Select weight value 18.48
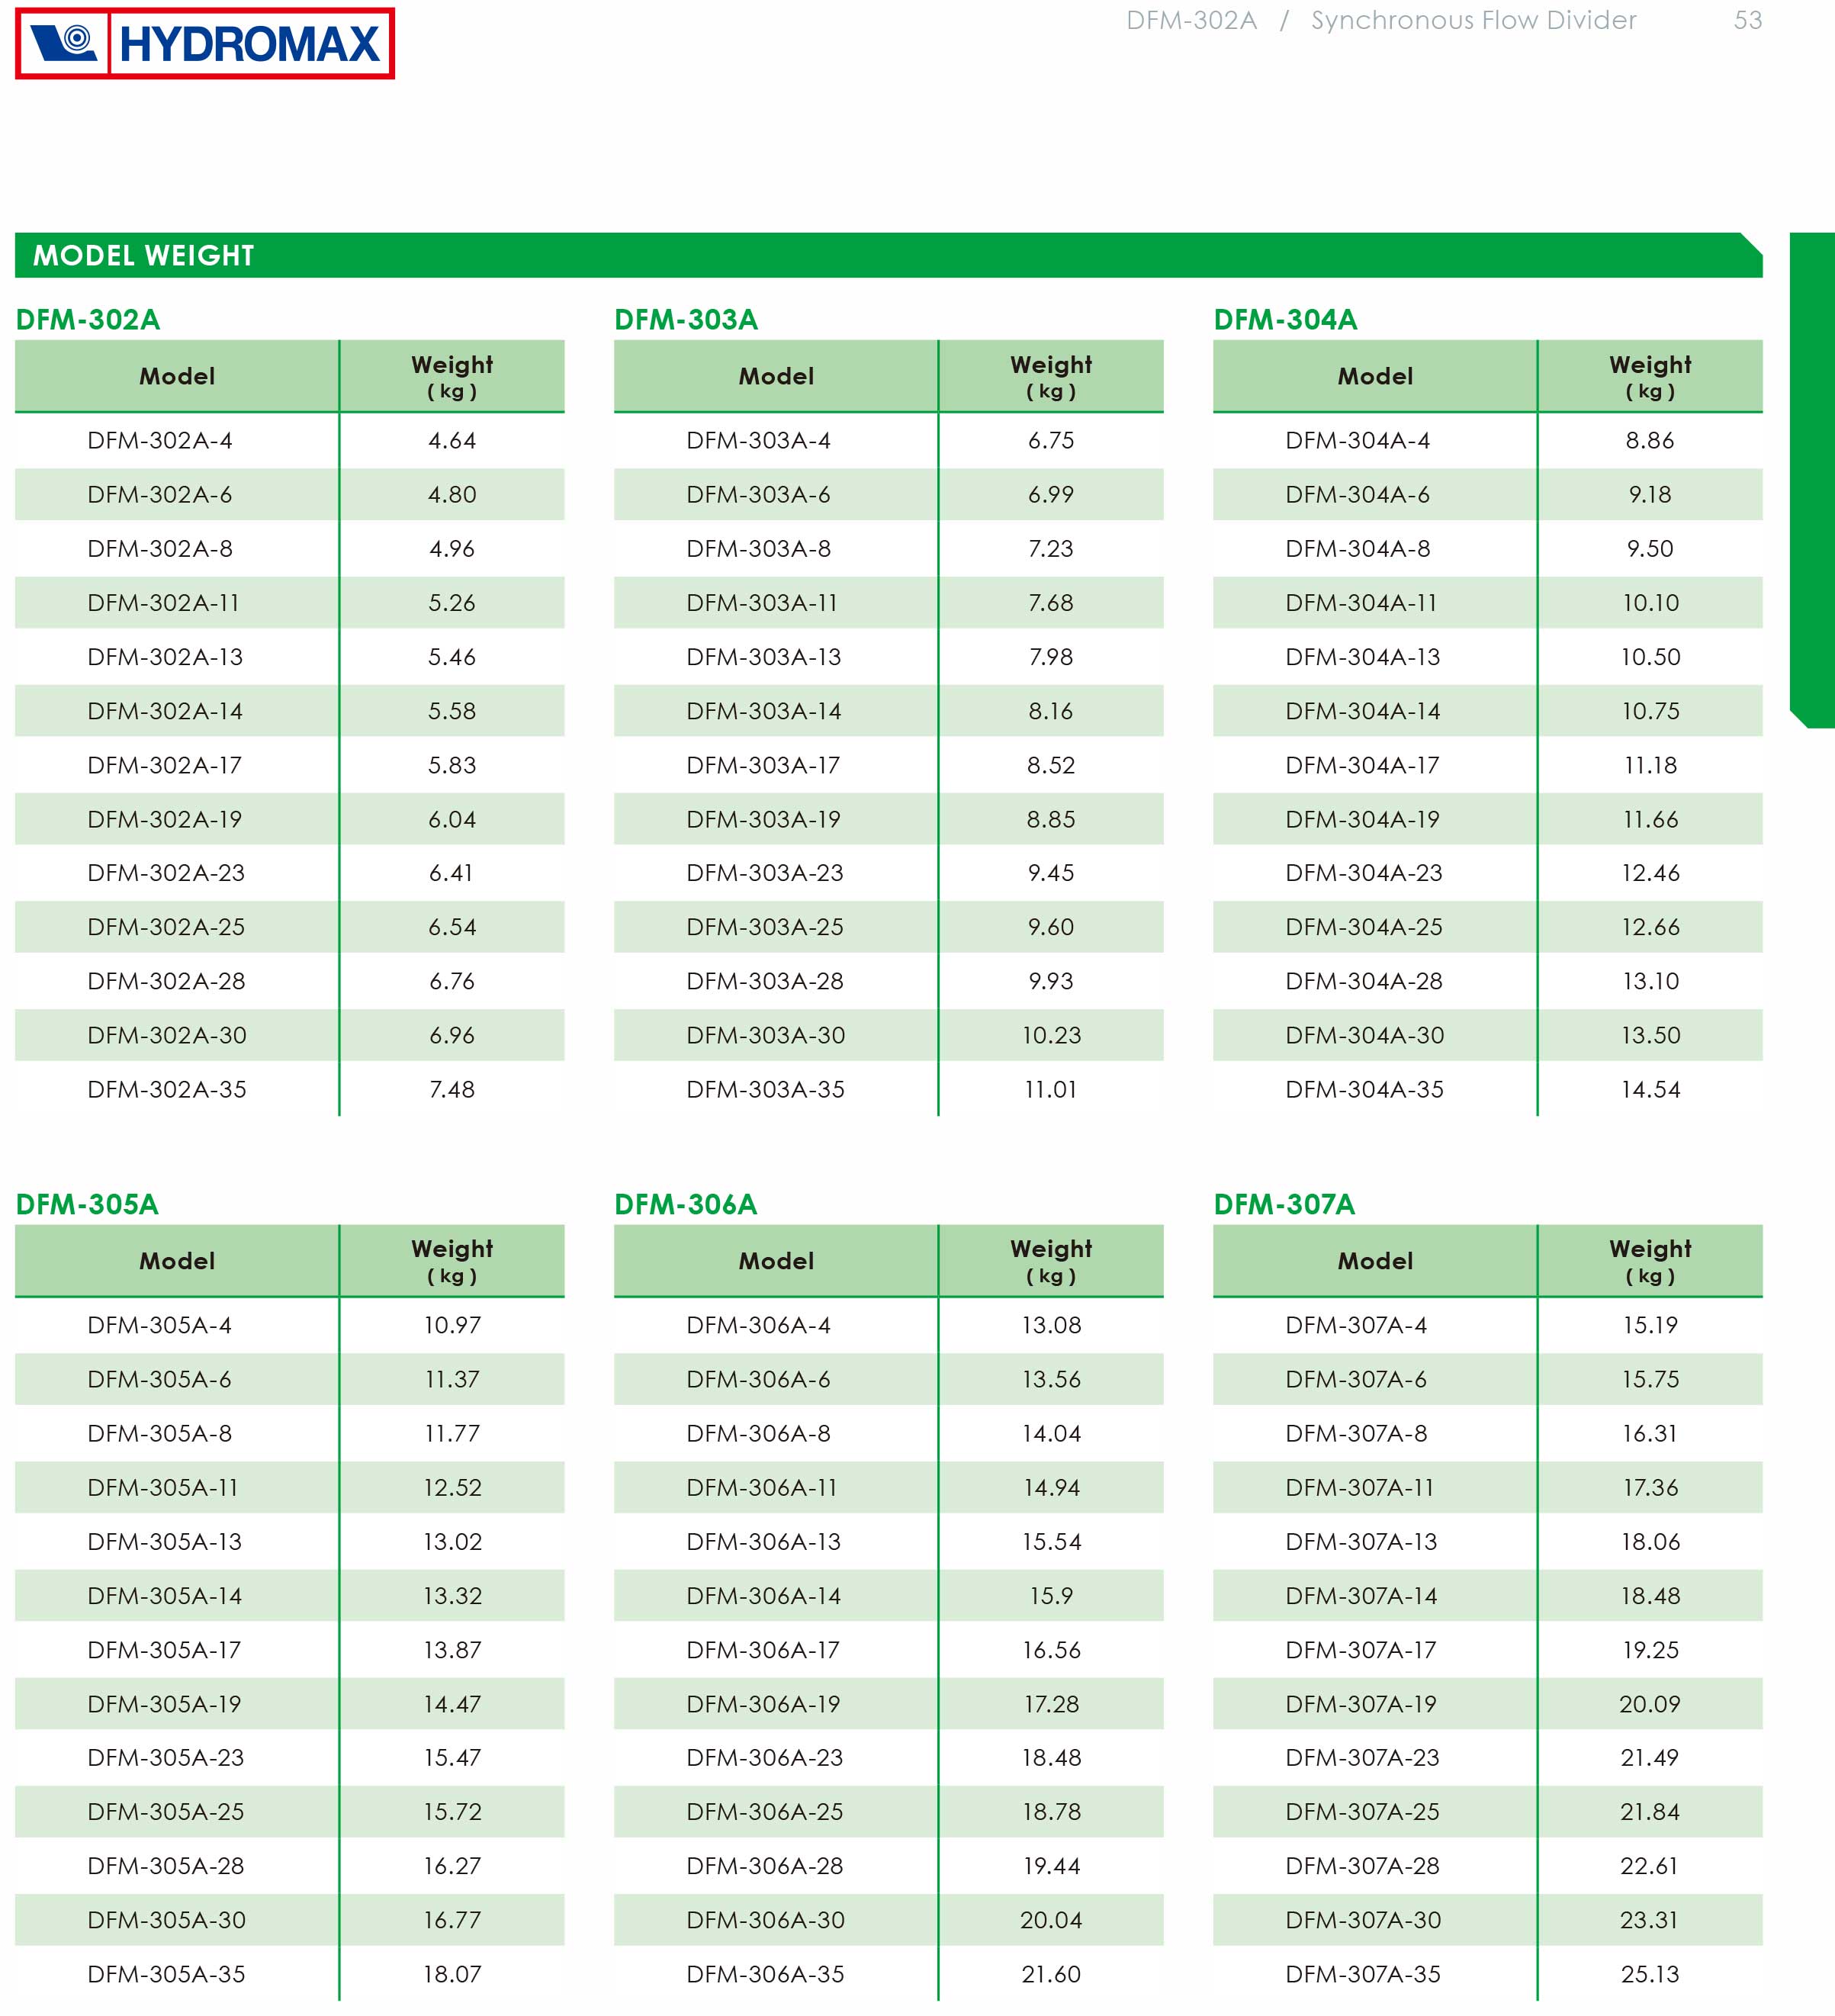 (x=1650, y=1596)
